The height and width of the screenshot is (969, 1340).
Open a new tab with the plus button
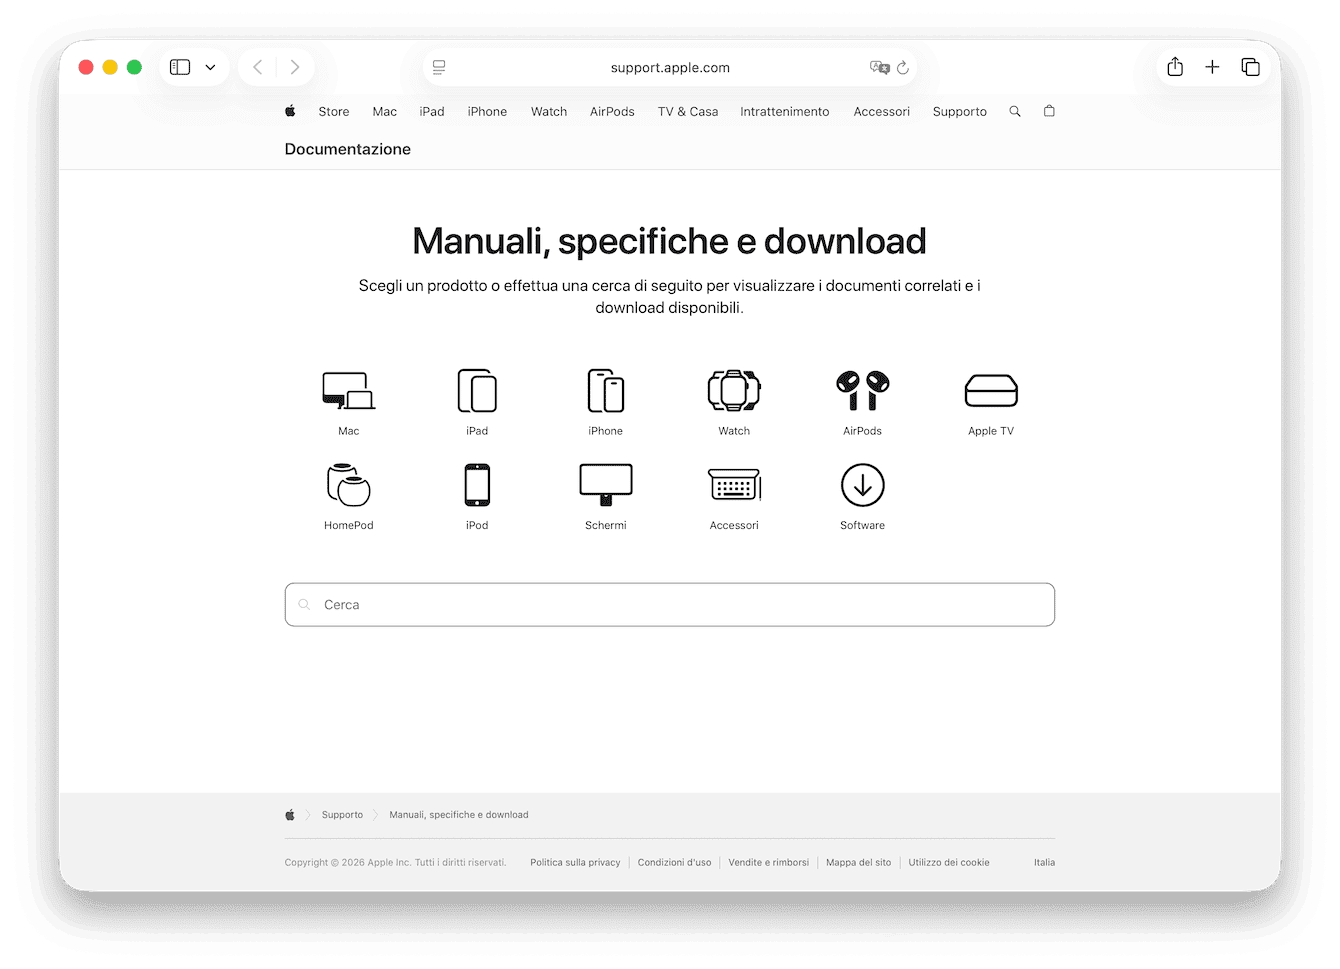click(1212, 67)
